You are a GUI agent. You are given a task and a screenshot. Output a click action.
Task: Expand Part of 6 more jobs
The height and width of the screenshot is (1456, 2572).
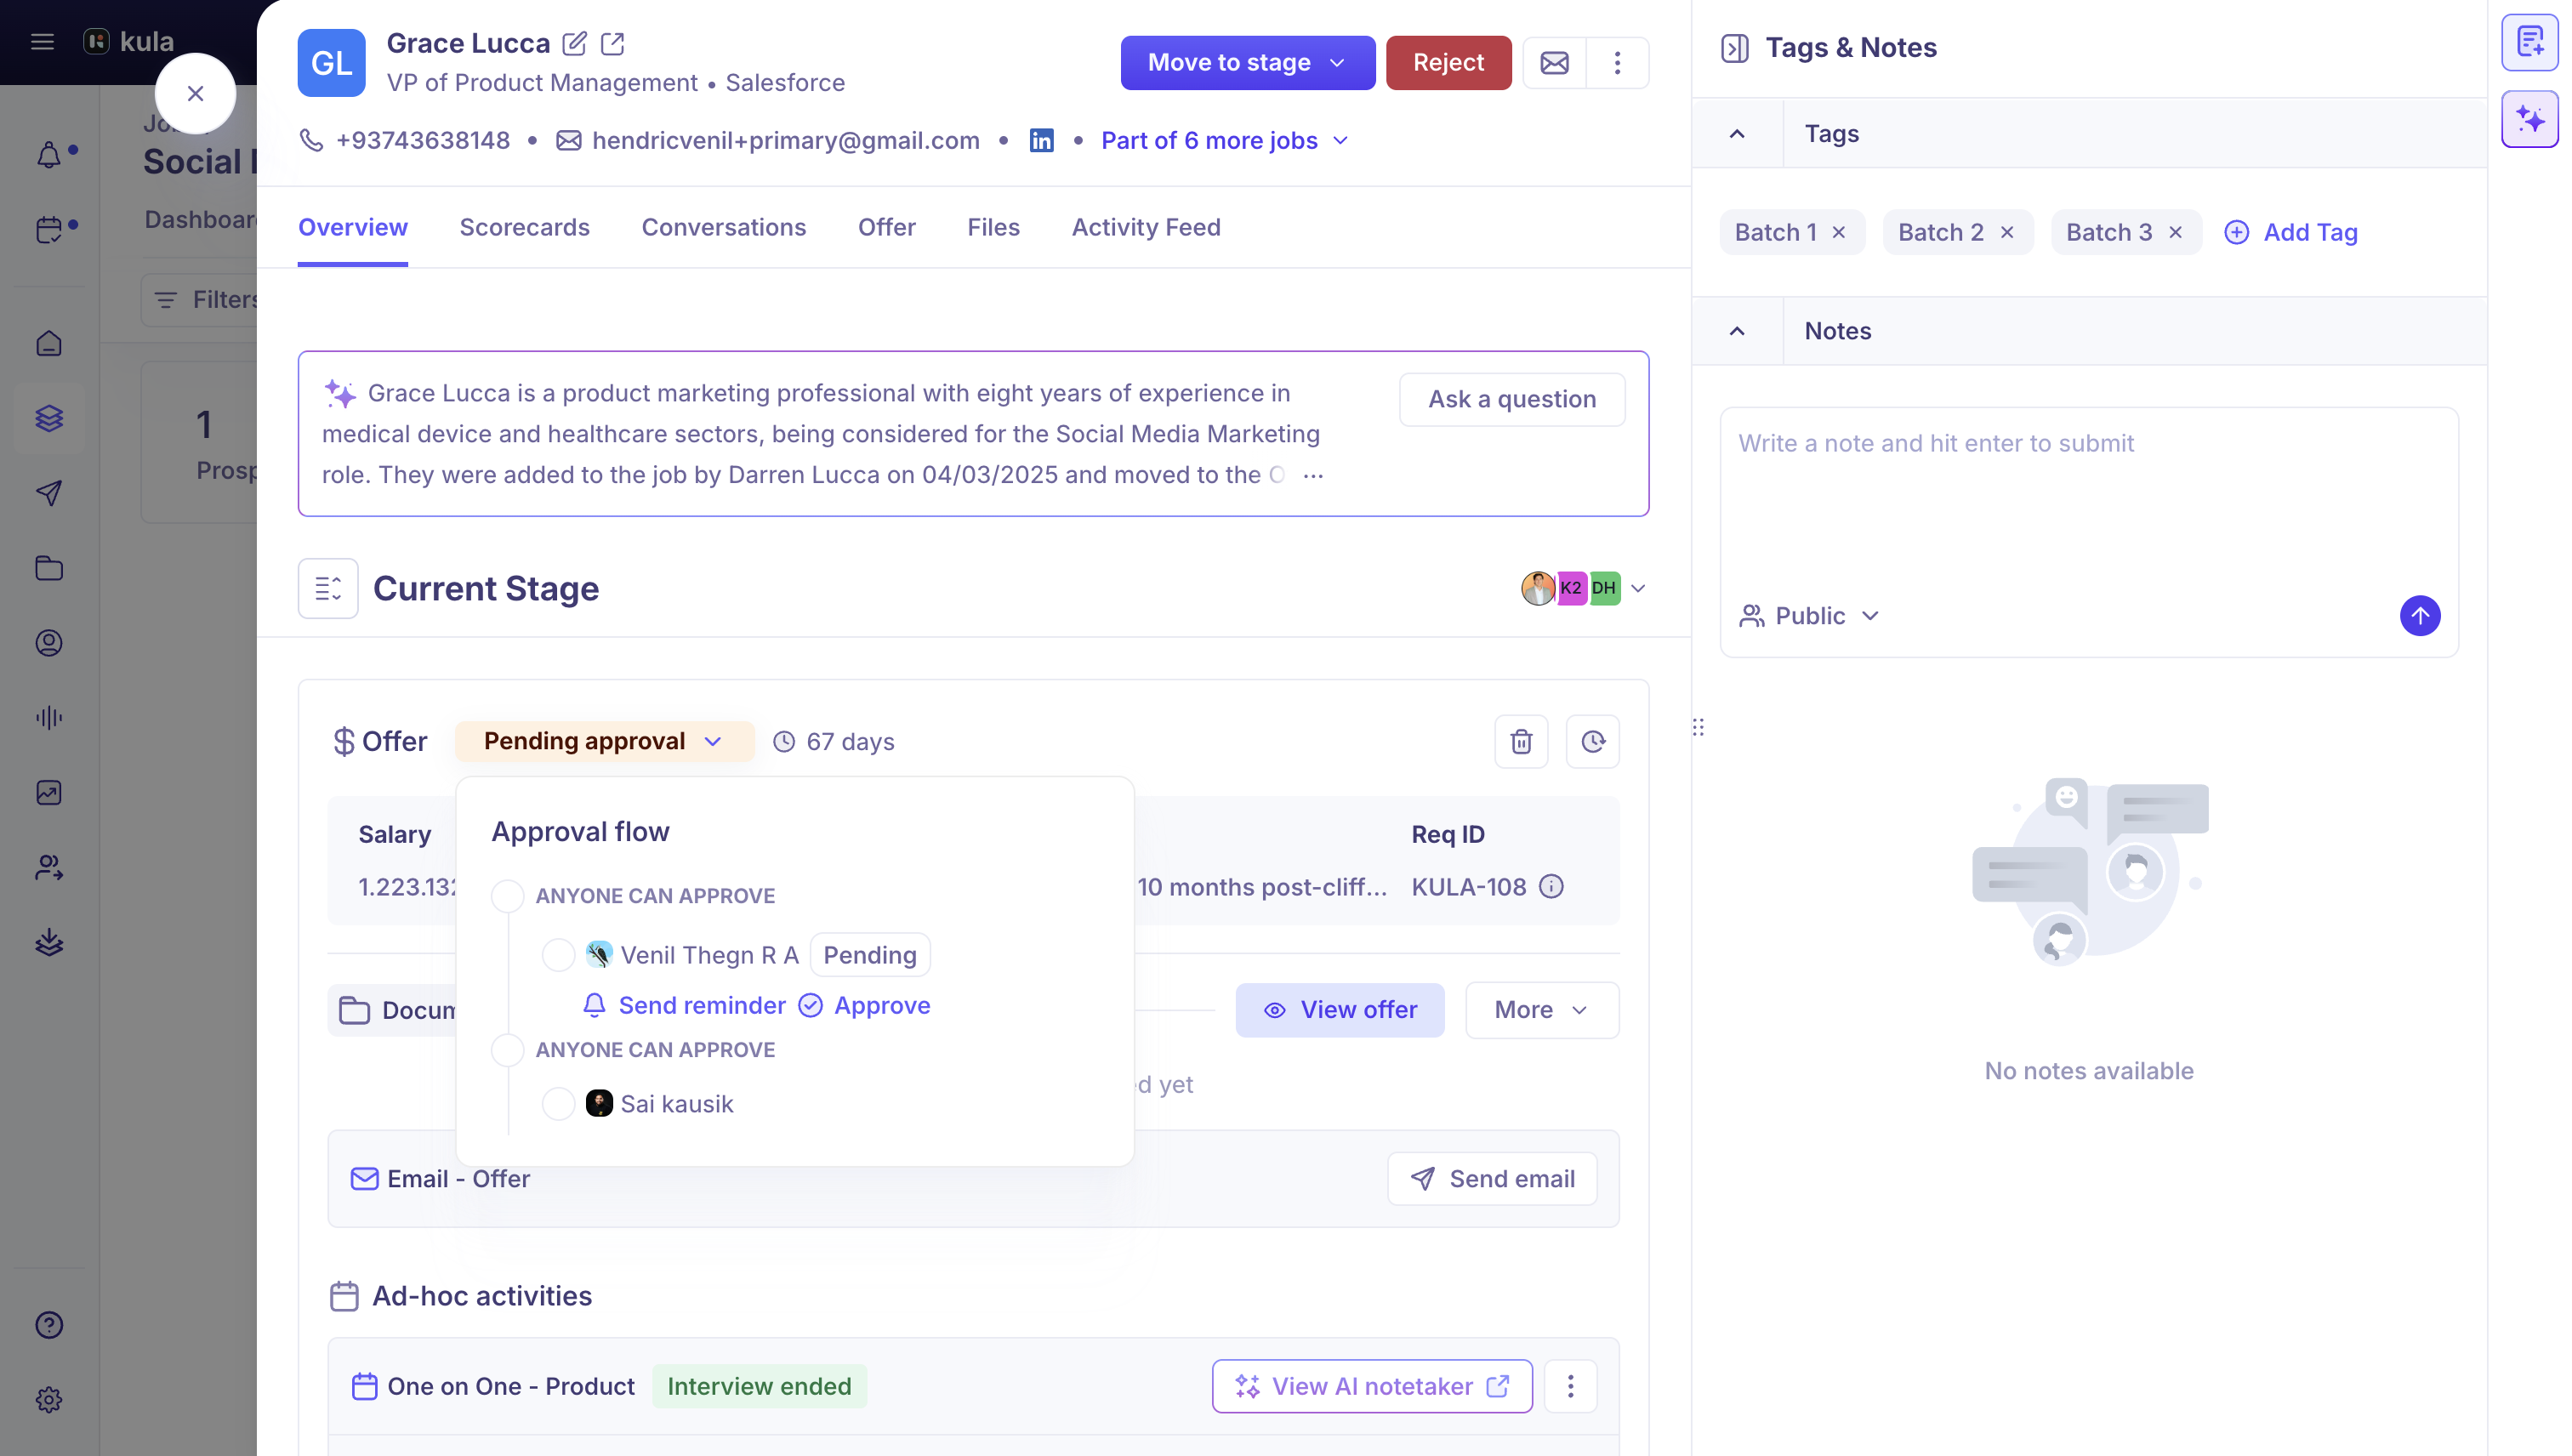[x=1225, y=141]
